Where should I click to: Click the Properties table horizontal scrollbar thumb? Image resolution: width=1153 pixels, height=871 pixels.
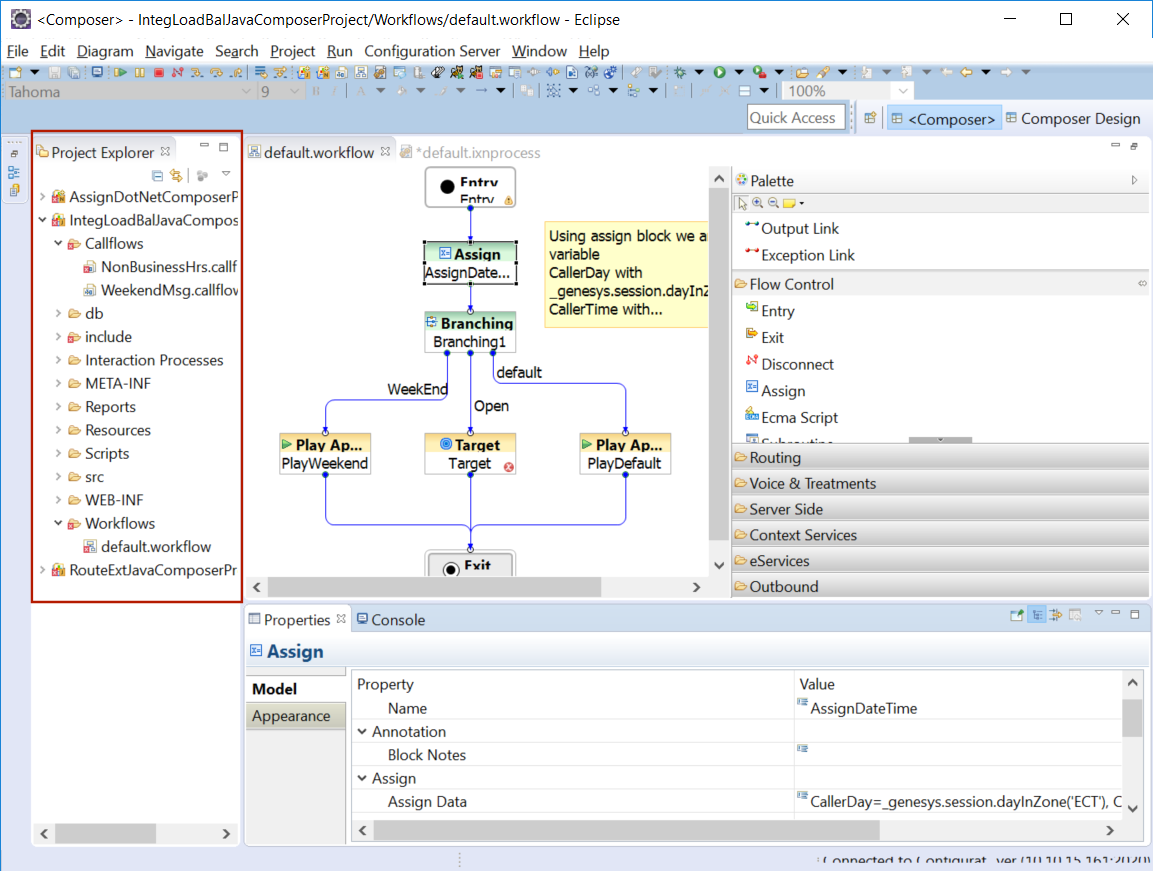[627, 830]
